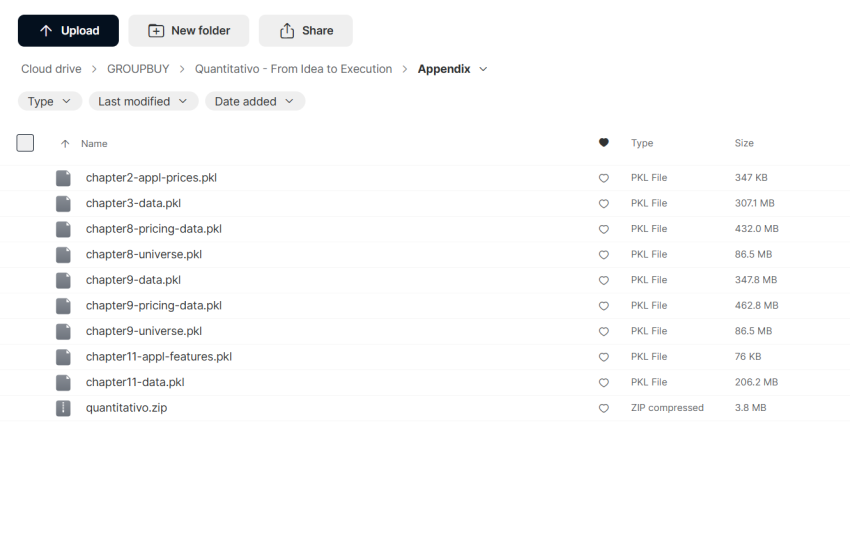
Task: Click the quantitativo.zip archive file icon
Action: coord(63,408)
